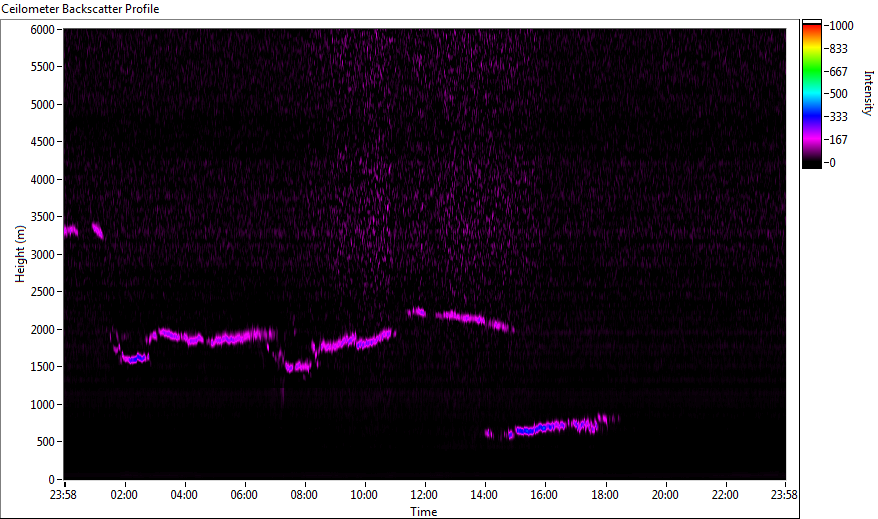Screen dimensions: 878x519
Task: Select the 500 intensity scale marker
Action: click(x=839, y=94)
